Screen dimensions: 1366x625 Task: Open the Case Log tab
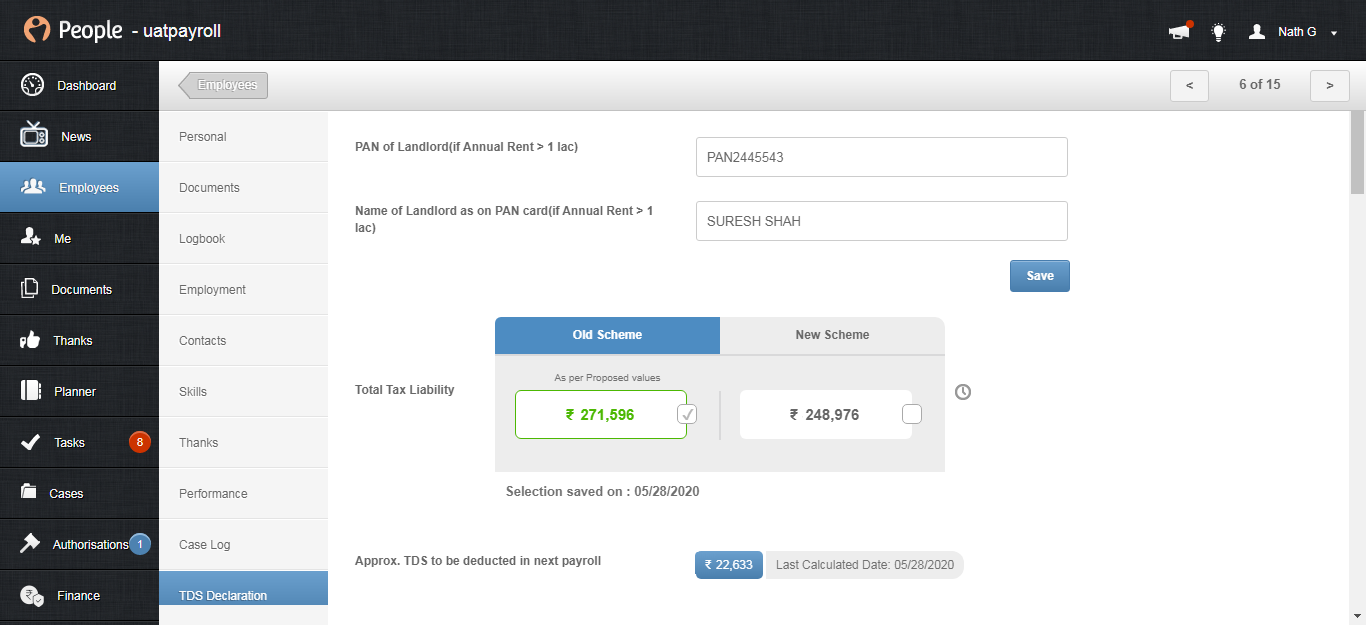[x=243, y=544]
